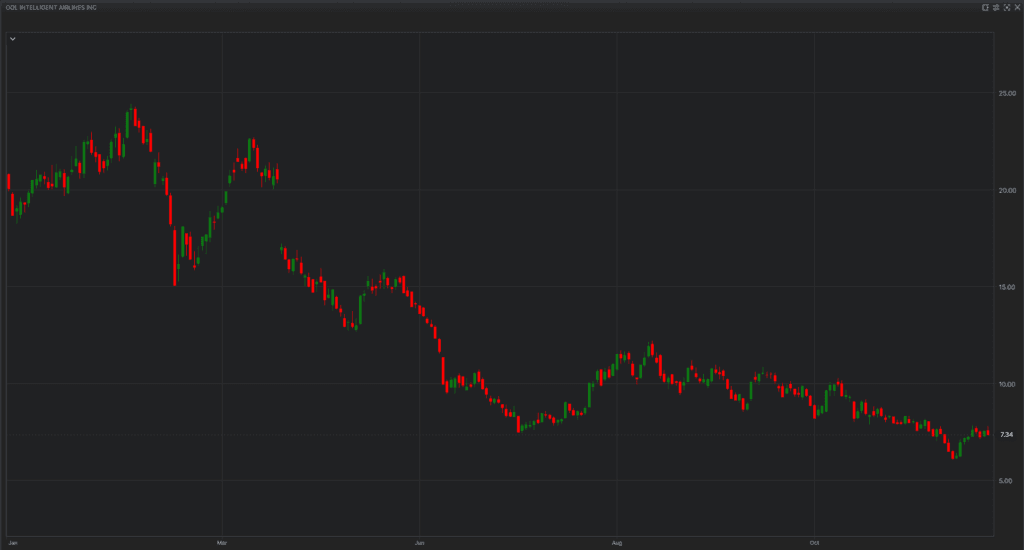The height and width of the screenshot is (550, 1024).
Task: Click the fullscreen focus icon
Action: [x=1006, y=8]
